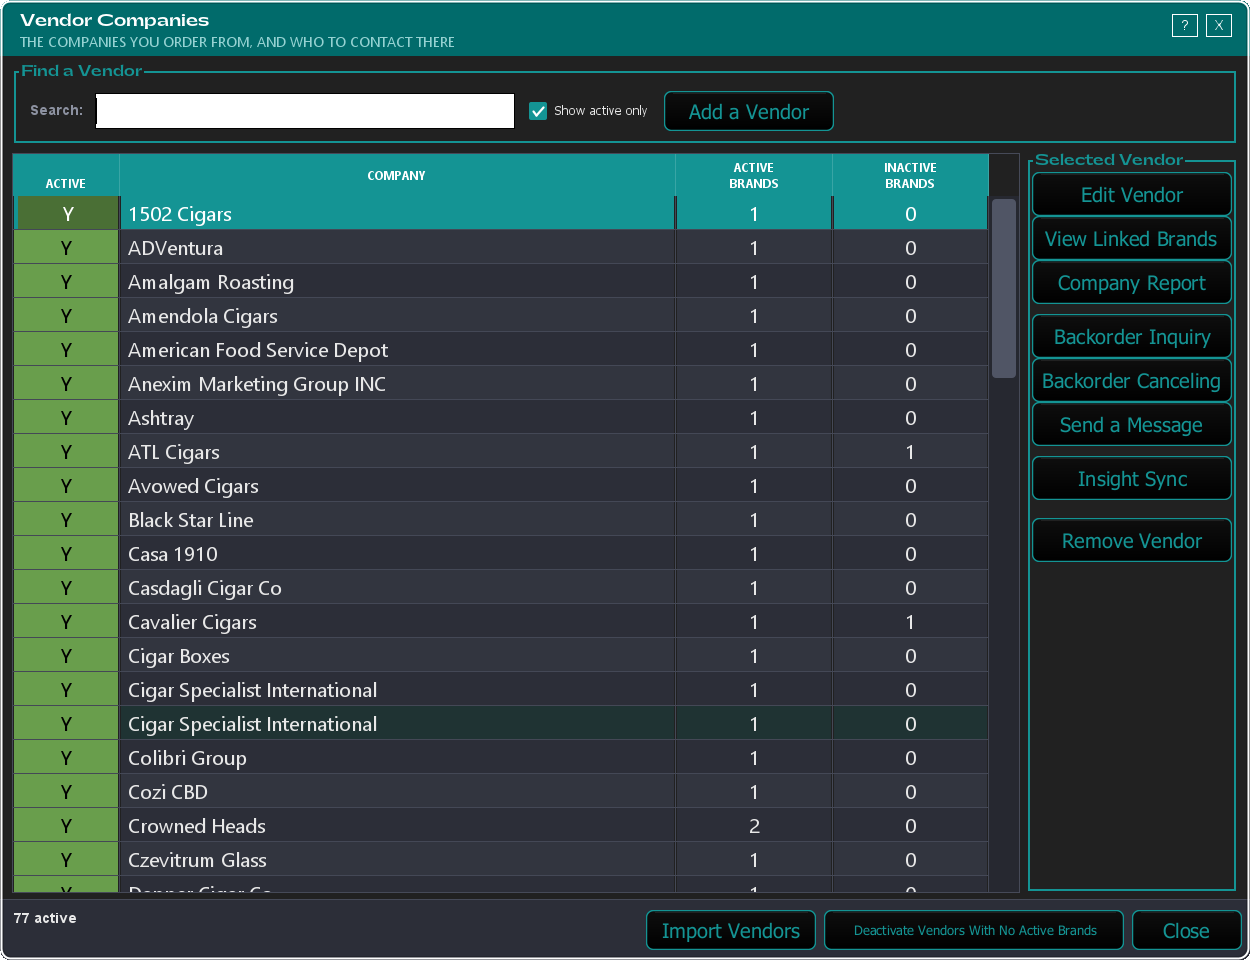Click into the vendor Search field
1250x960 pixels.
[x=305, y=111]
